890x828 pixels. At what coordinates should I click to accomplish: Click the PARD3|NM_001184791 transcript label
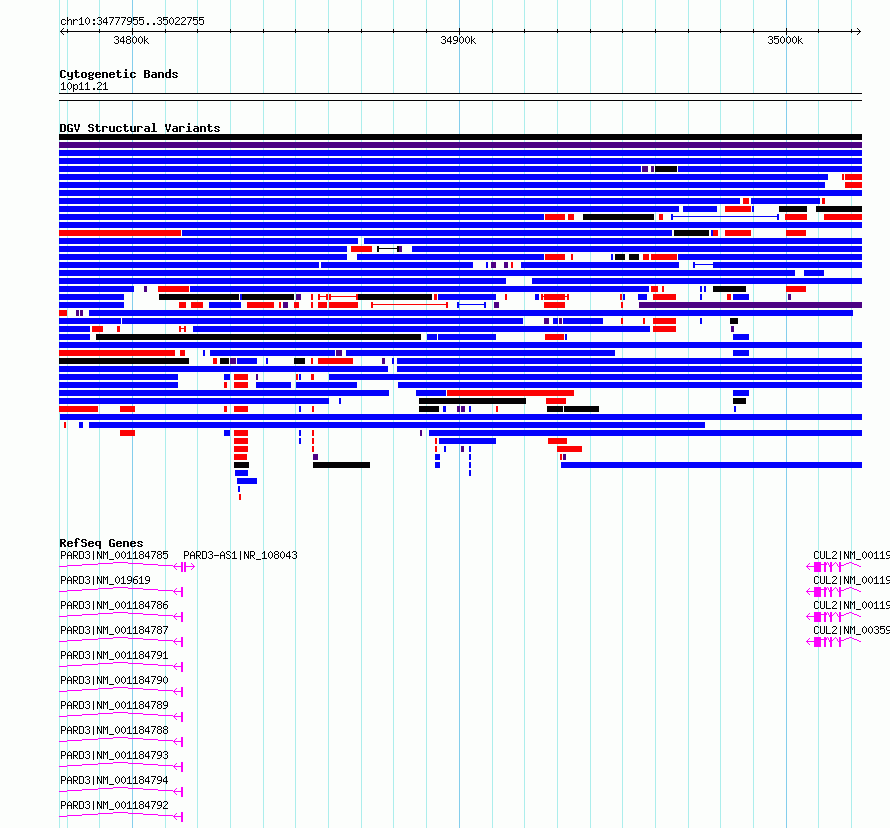[114, 655]
